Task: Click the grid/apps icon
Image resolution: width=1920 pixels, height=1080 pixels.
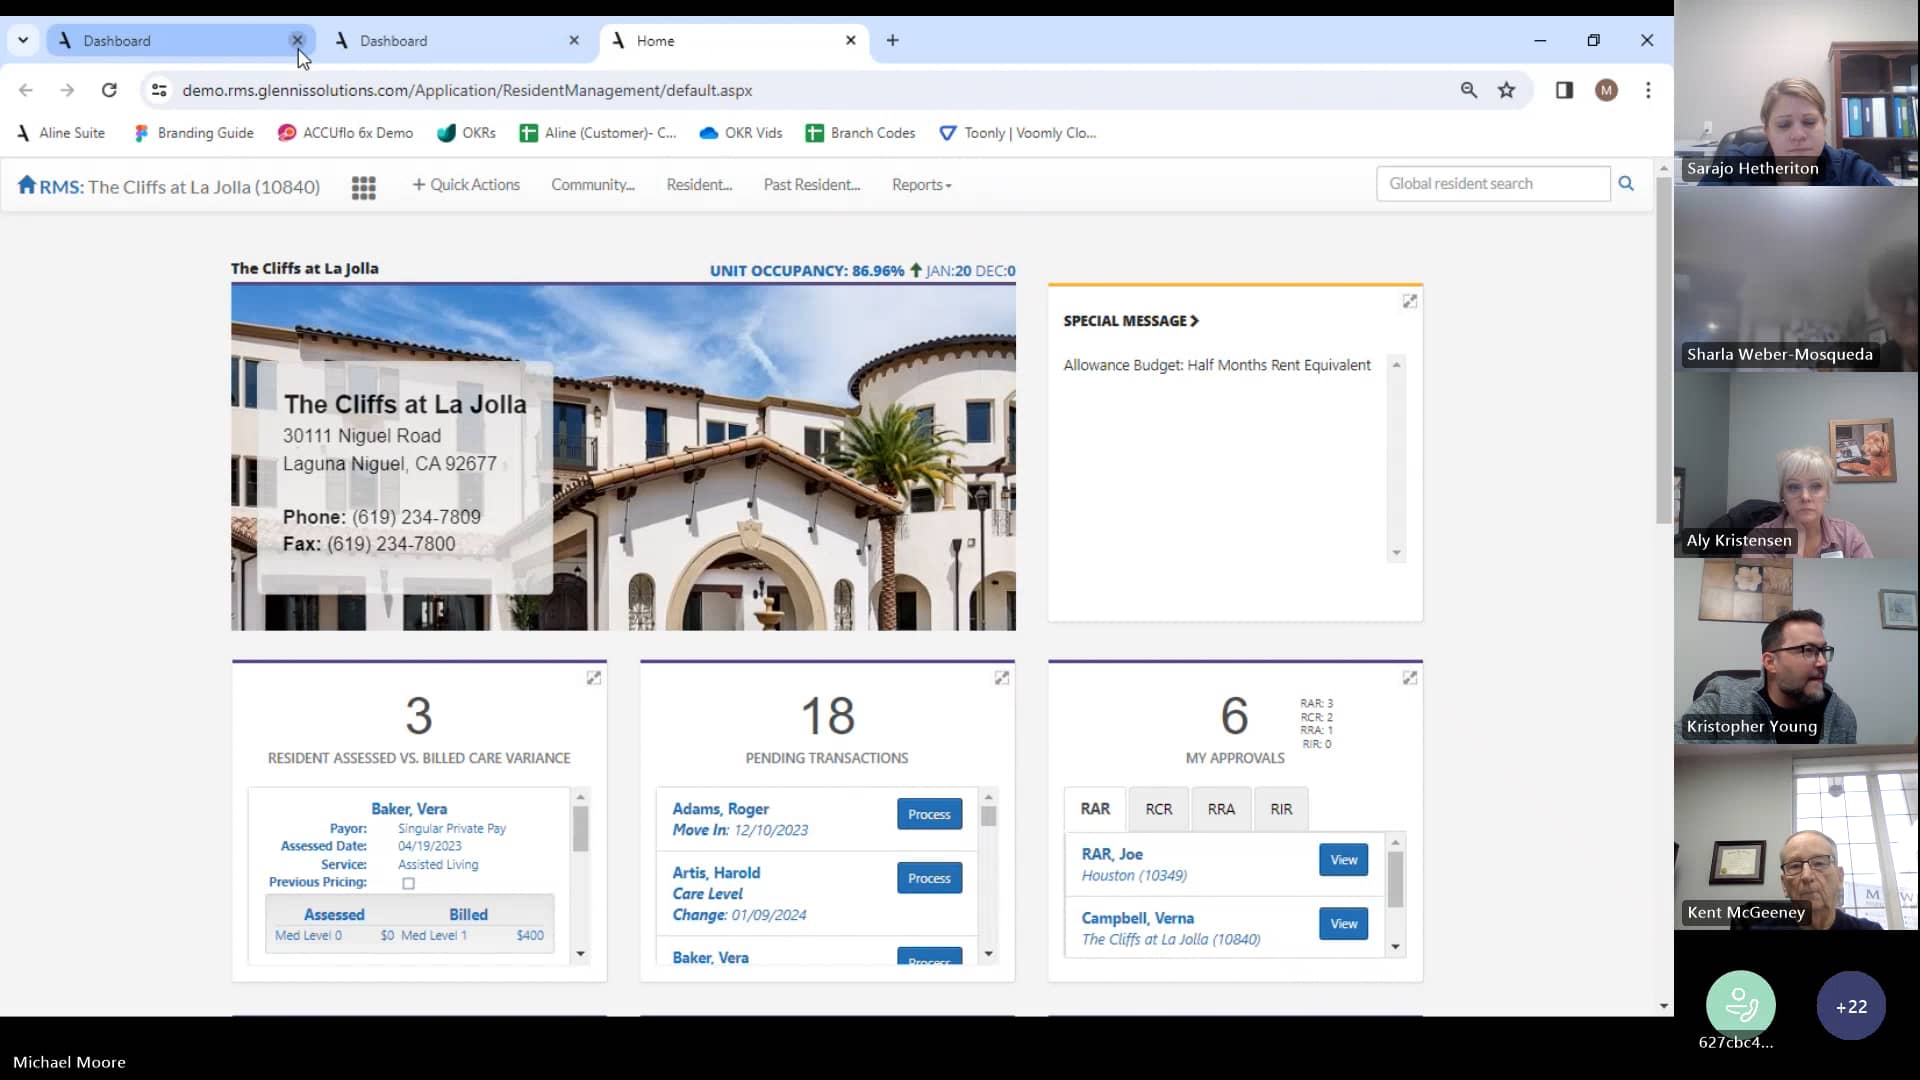Action: pyautogui.click(x=364, y=187)
